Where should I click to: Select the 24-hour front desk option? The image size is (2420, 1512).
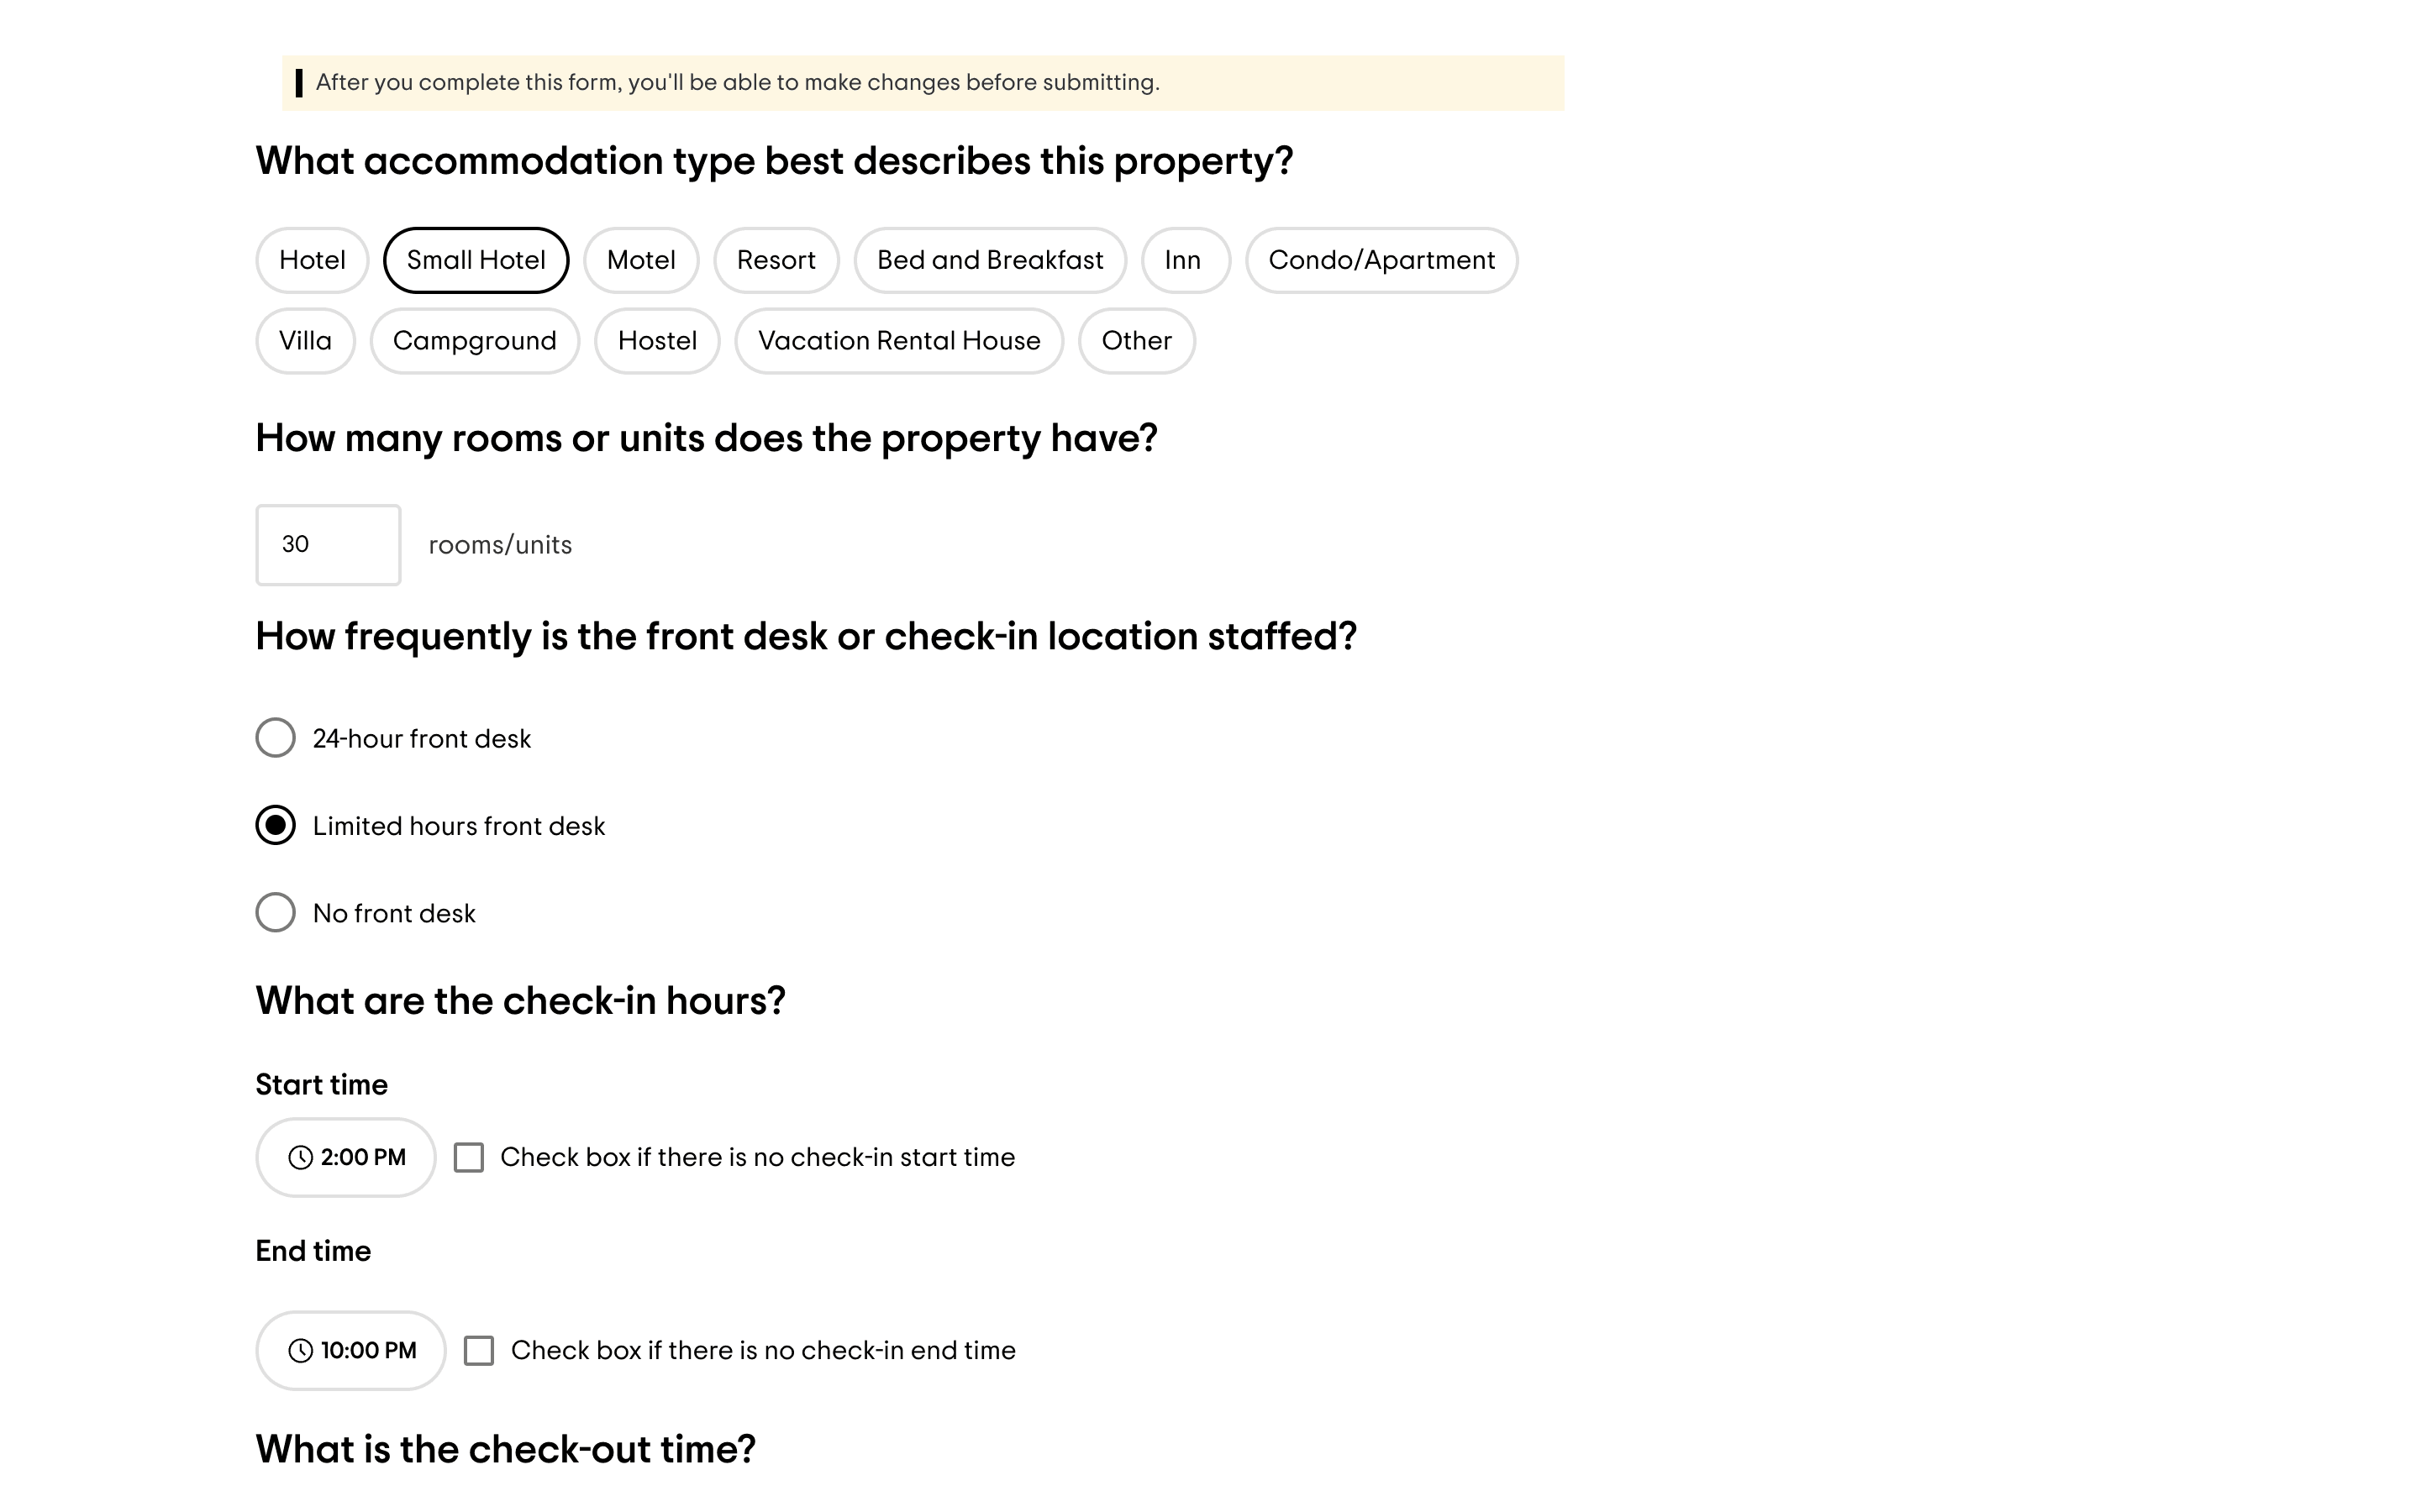click(x=275, y=738)
